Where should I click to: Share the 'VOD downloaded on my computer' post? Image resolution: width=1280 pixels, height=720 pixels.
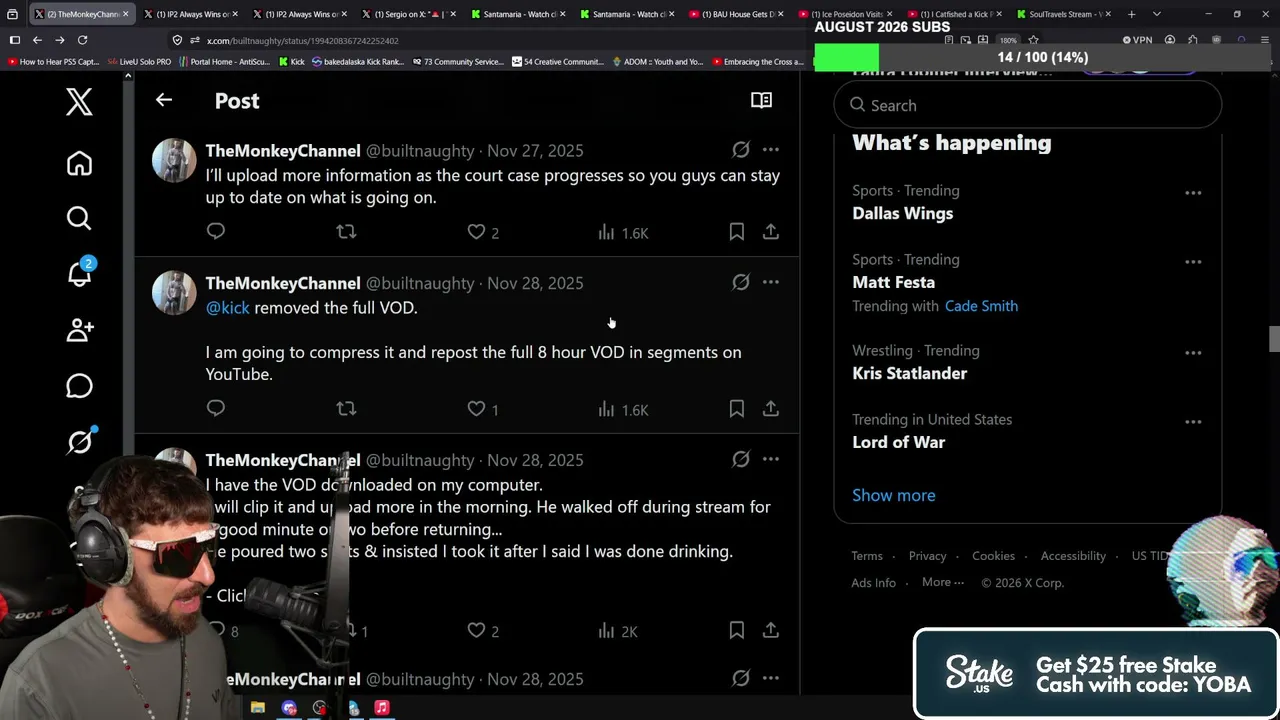point(771,630)
